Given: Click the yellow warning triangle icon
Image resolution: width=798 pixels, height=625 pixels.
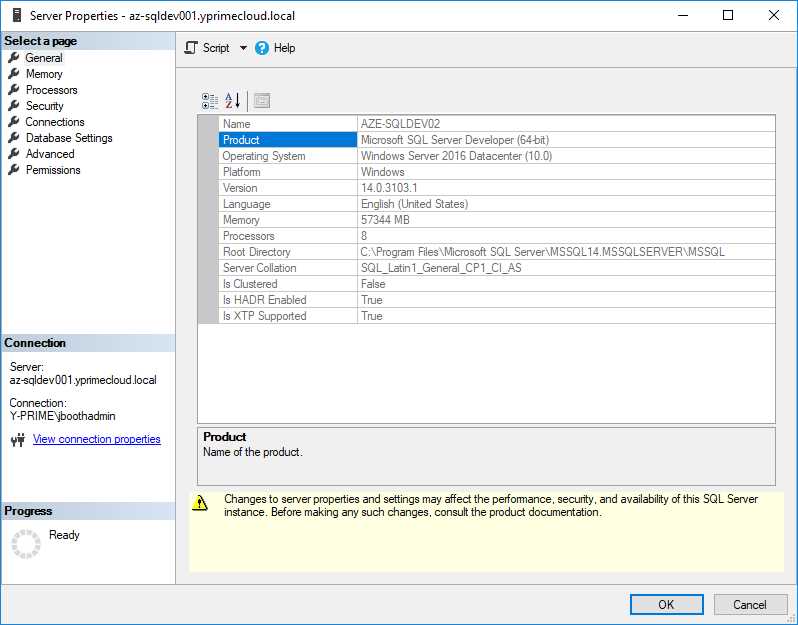Looking at the screenshot, I should (x=200, y=503).
